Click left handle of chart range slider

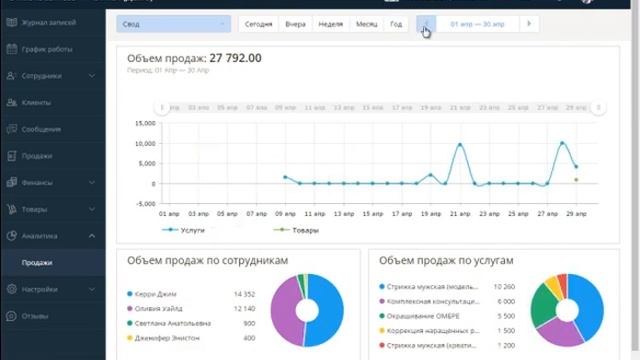(162, 108)
